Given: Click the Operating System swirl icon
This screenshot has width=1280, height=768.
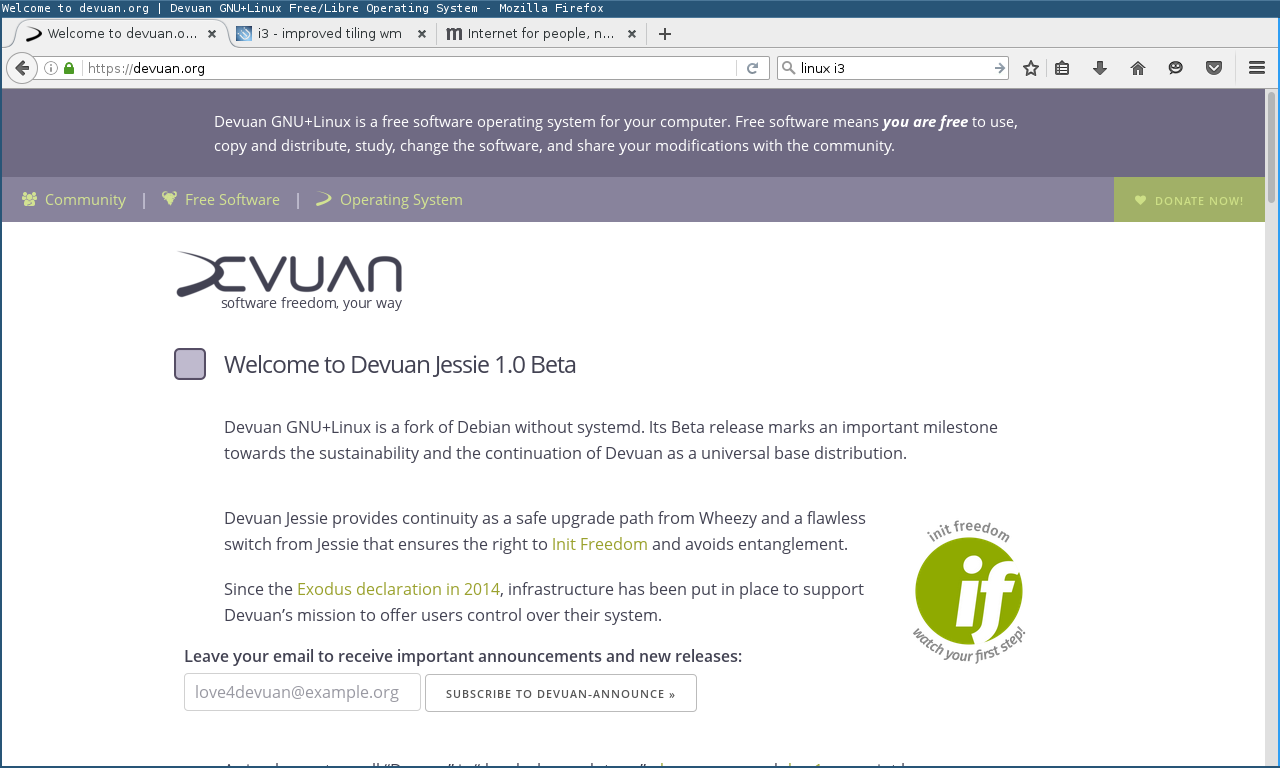Looking at the screenshot, I should 323,199.
